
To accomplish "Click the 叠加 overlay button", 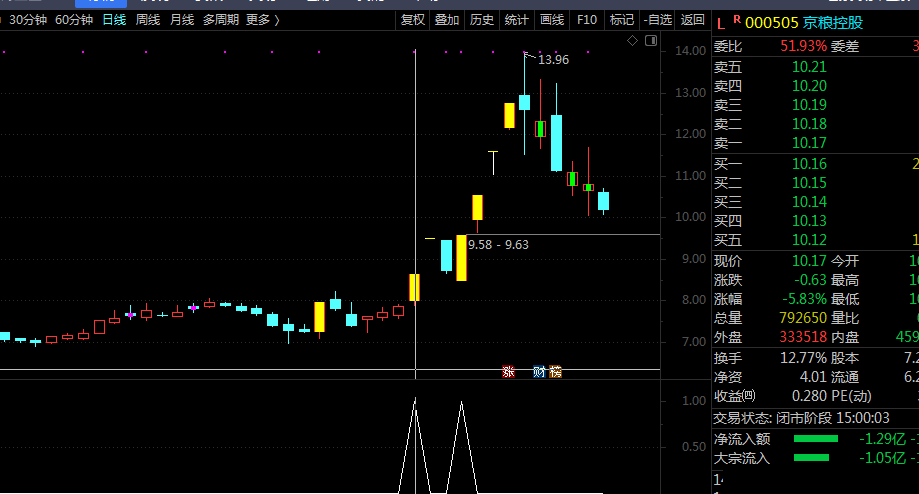I will (447, 20).
